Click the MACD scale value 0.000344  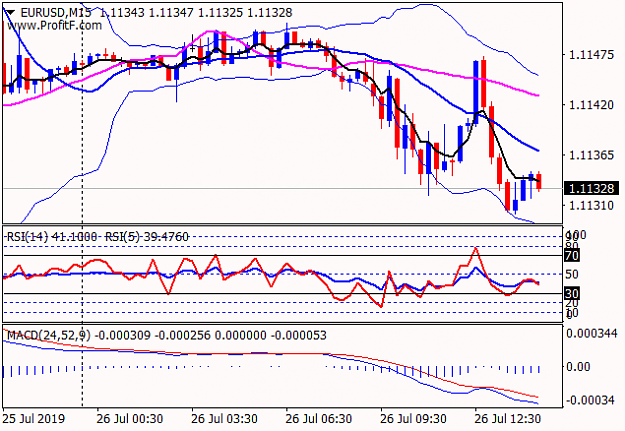coord(592,333)
